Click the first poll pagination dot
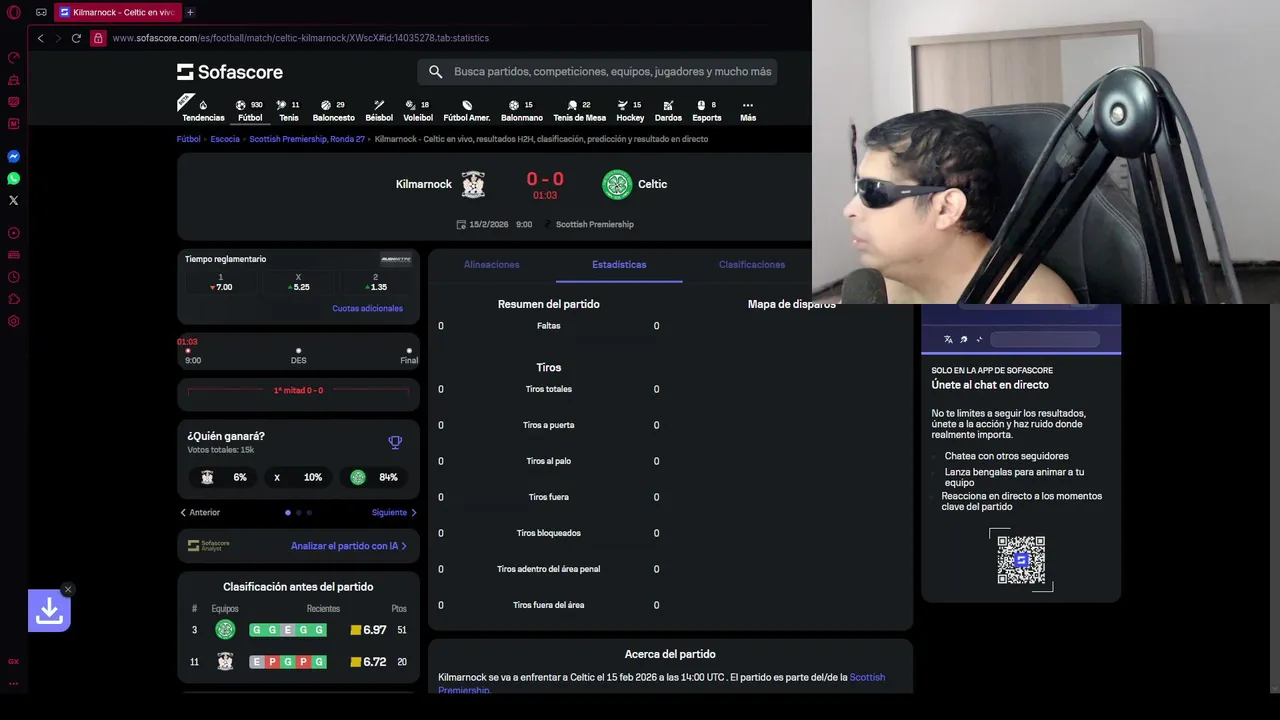 (x=288, y=512)
